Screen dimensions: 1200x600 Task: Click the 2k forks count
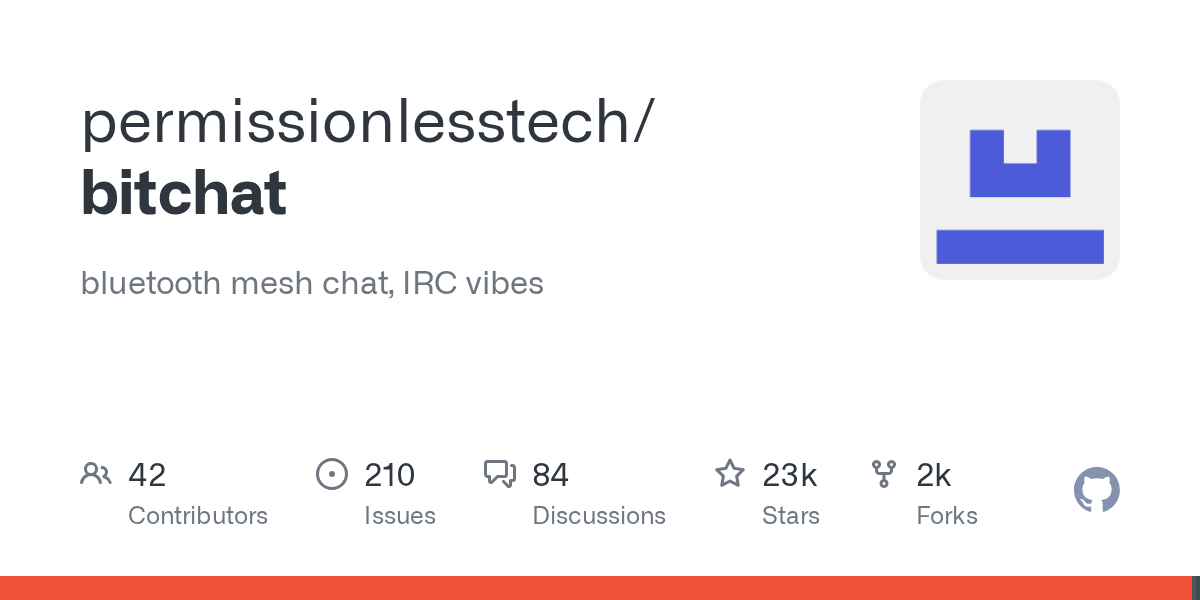(934, 475)
